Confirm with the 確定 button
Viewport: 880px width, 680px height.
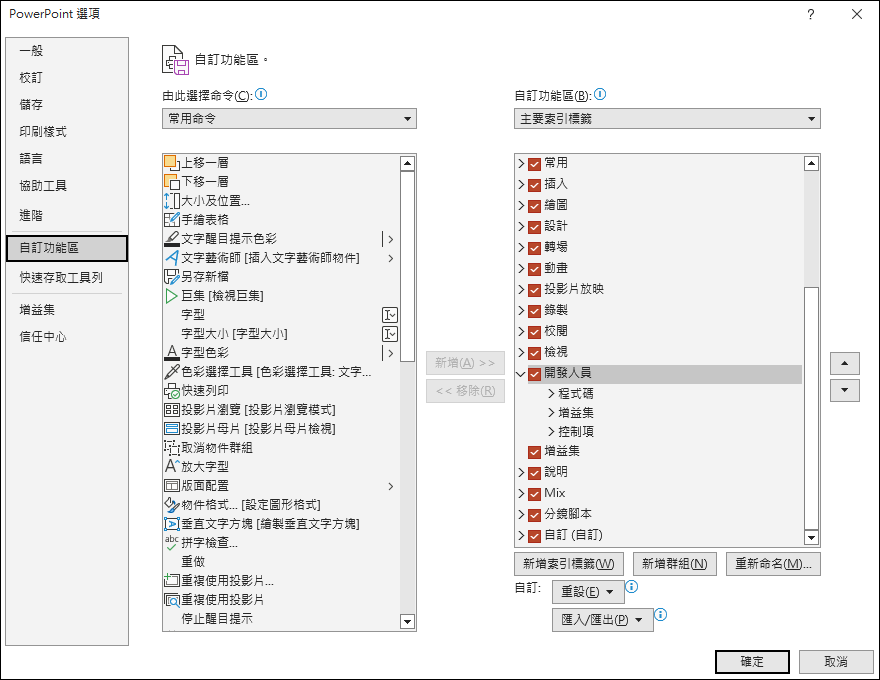(x=752, y=662)
